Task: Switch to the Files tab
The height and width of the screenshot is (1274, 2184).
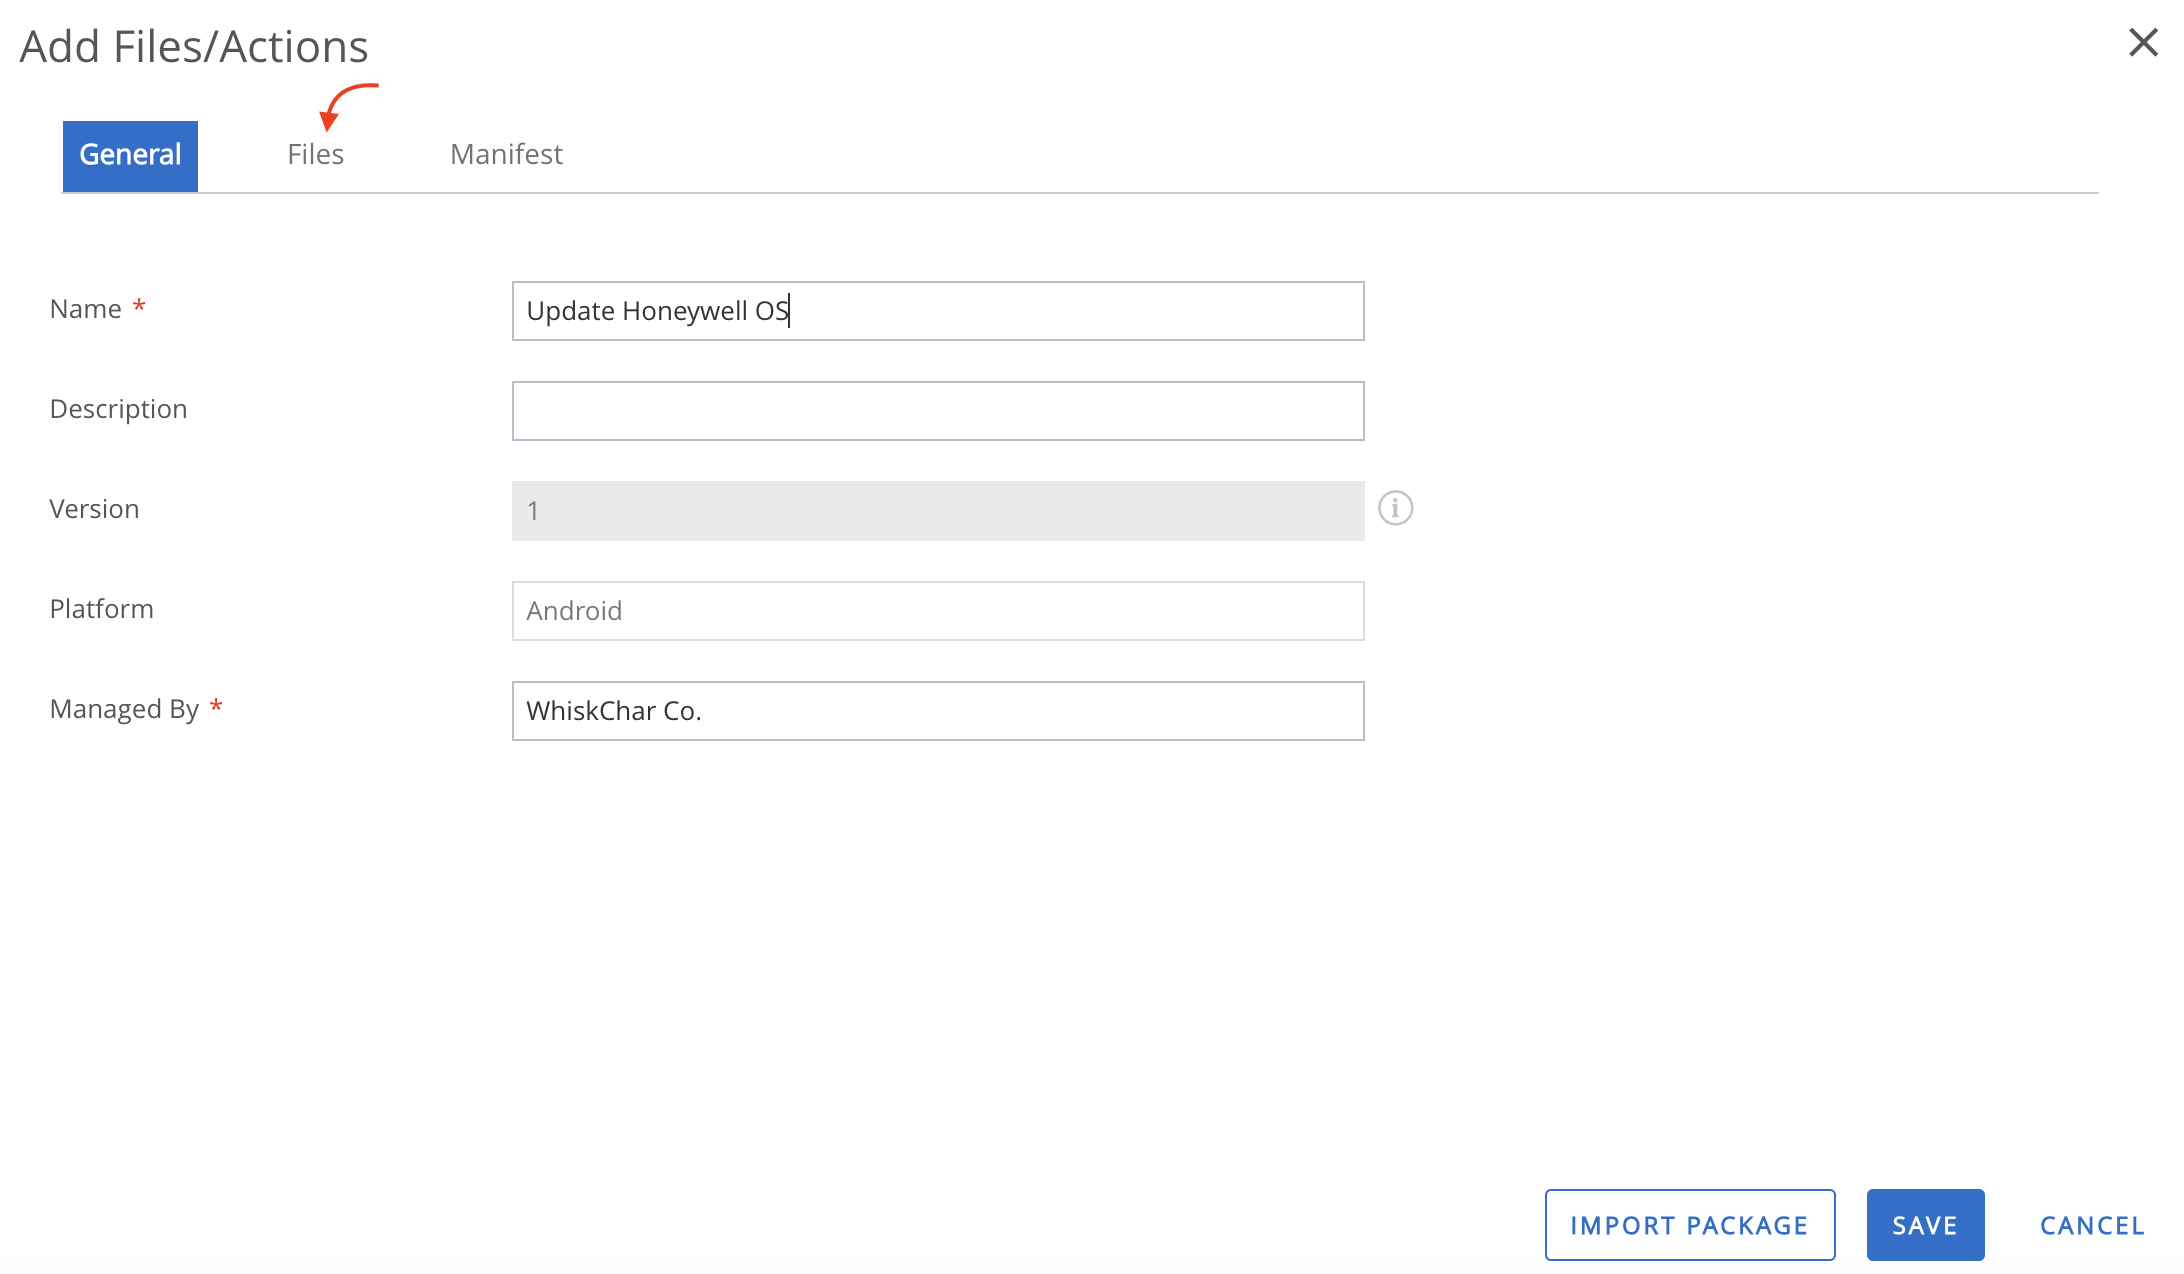Action: [x=315, y=154]
